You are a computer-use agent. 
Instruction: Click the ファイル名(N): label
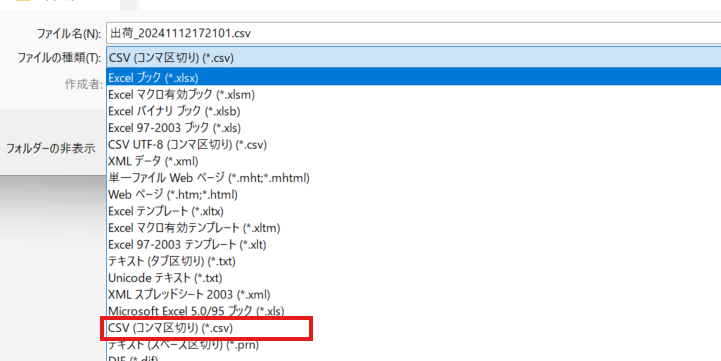(x=69, y=34)
